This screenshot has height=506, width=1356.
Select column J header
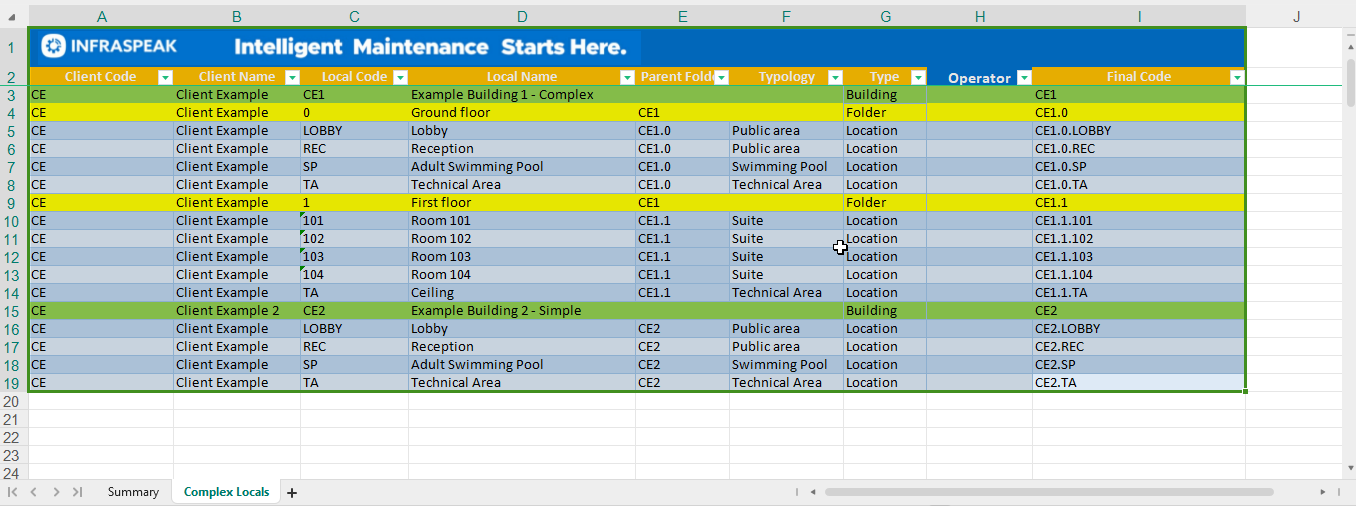pyautogui.click(x=1296, y=17)
